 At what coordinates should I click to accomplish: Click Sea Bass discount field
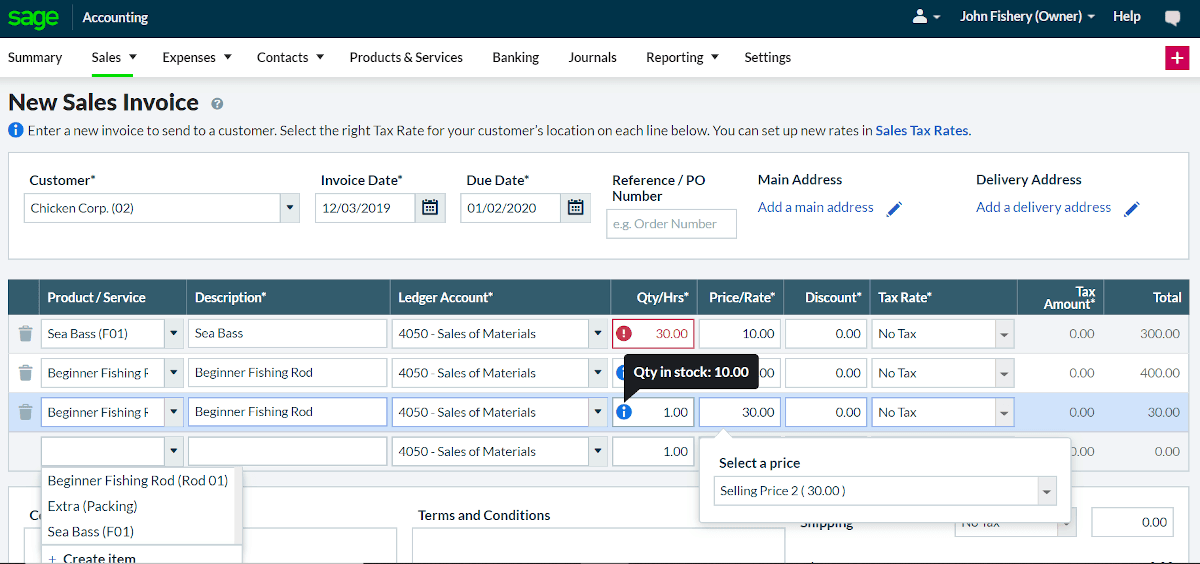pyautogui.click(x=826, y=334)
